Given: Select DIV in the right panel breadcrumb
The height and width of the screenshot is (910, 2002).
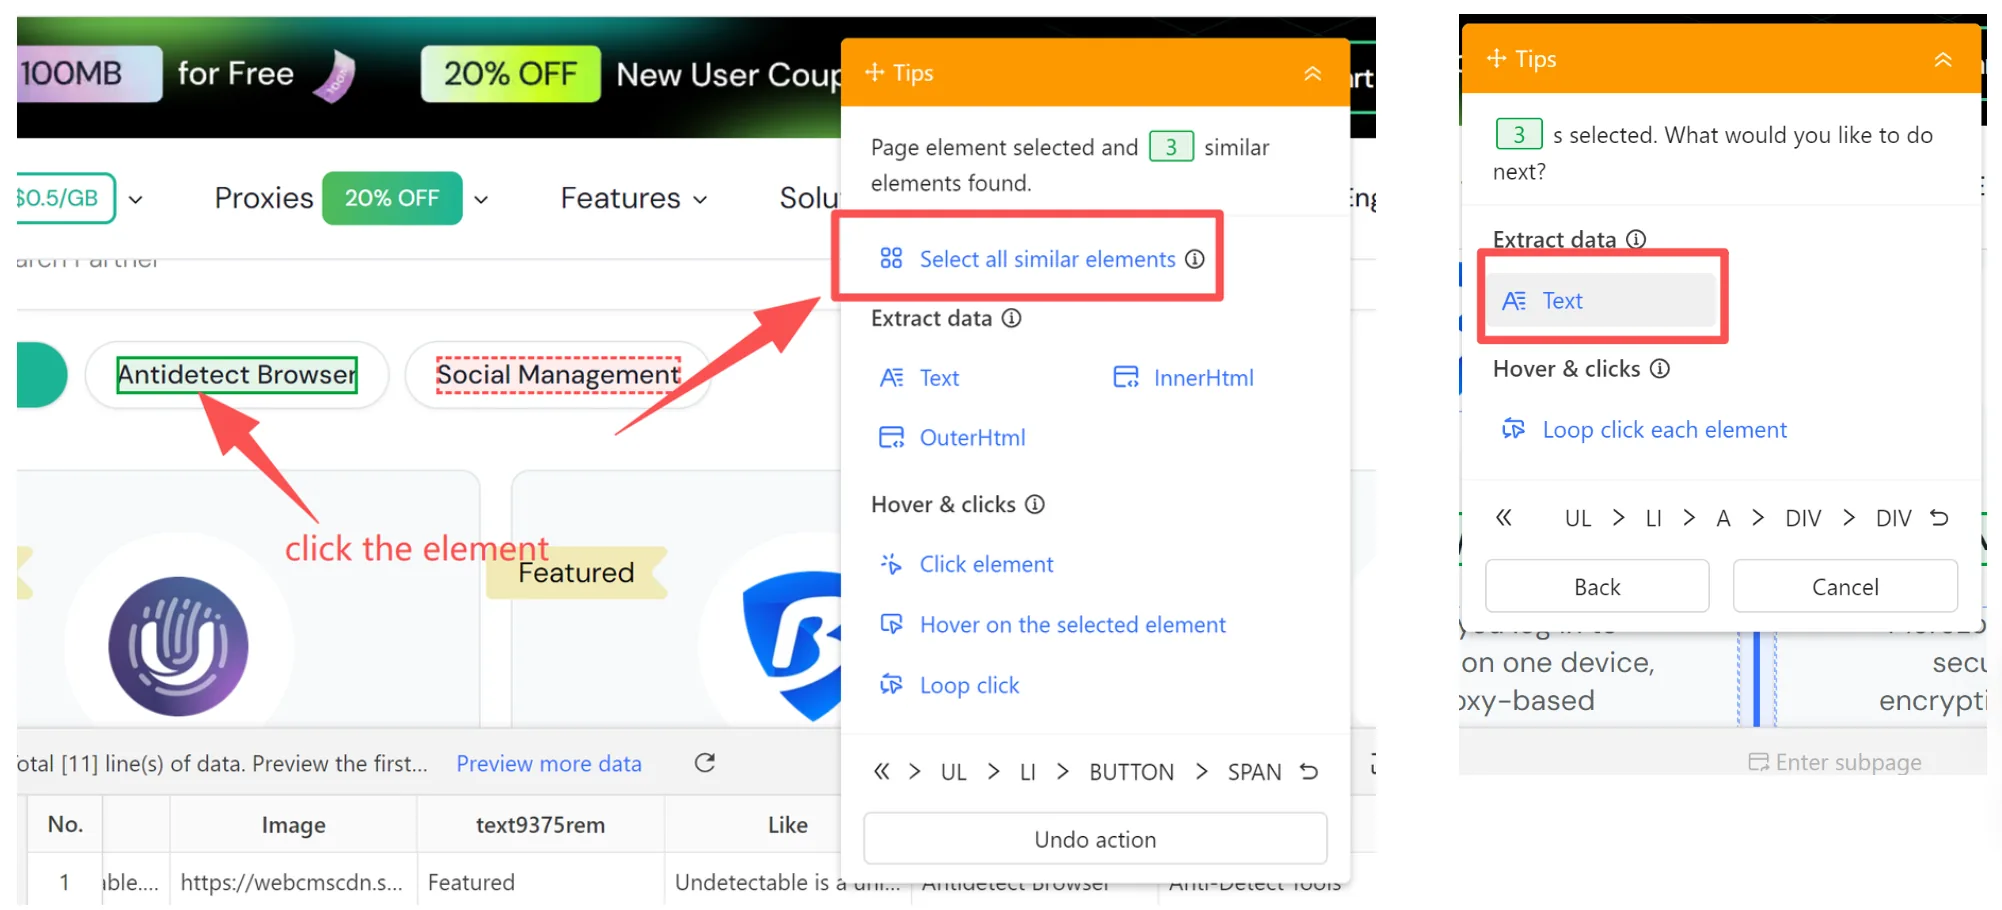Looking at the screenshot, I should coord(1803,518).
